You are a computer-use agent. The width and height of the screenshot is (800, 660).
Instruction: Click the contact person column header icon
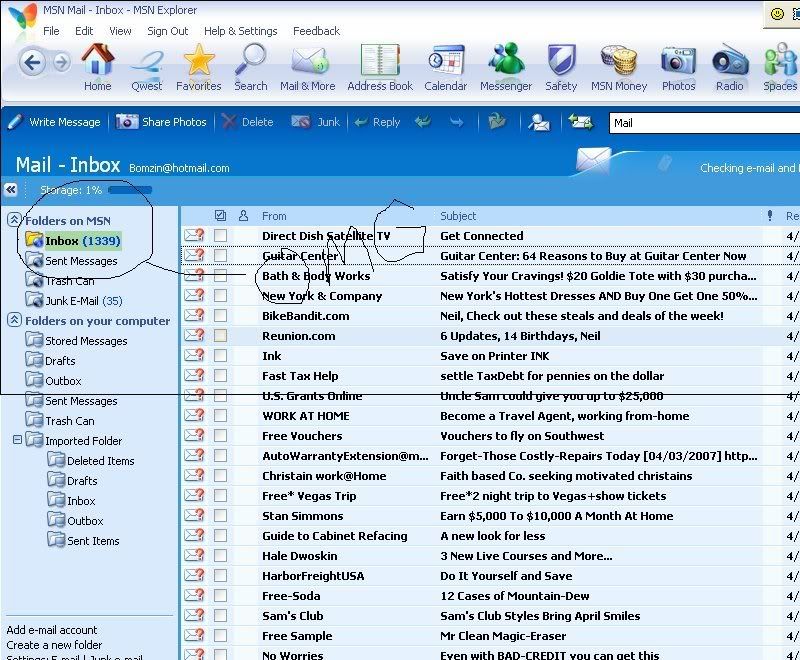[243, 216]
